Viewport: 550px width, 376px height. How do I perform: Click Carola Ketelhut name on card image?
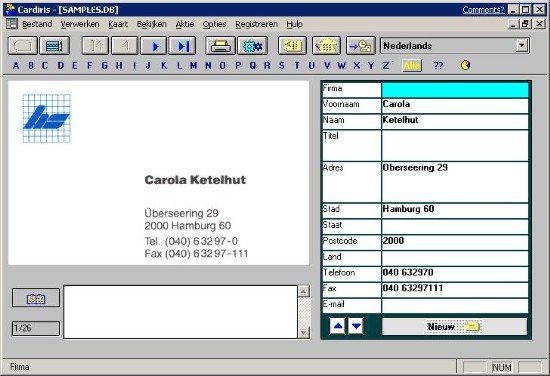[x=195, y=180]
